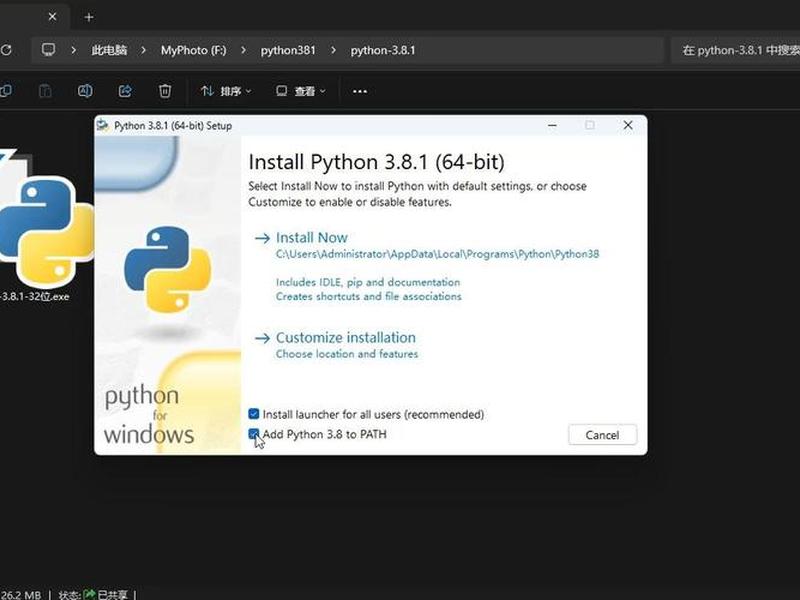Screen dimensions: 800x600
Task: Click the arrow icon beside Customize installation
Action: click(262, 338)
